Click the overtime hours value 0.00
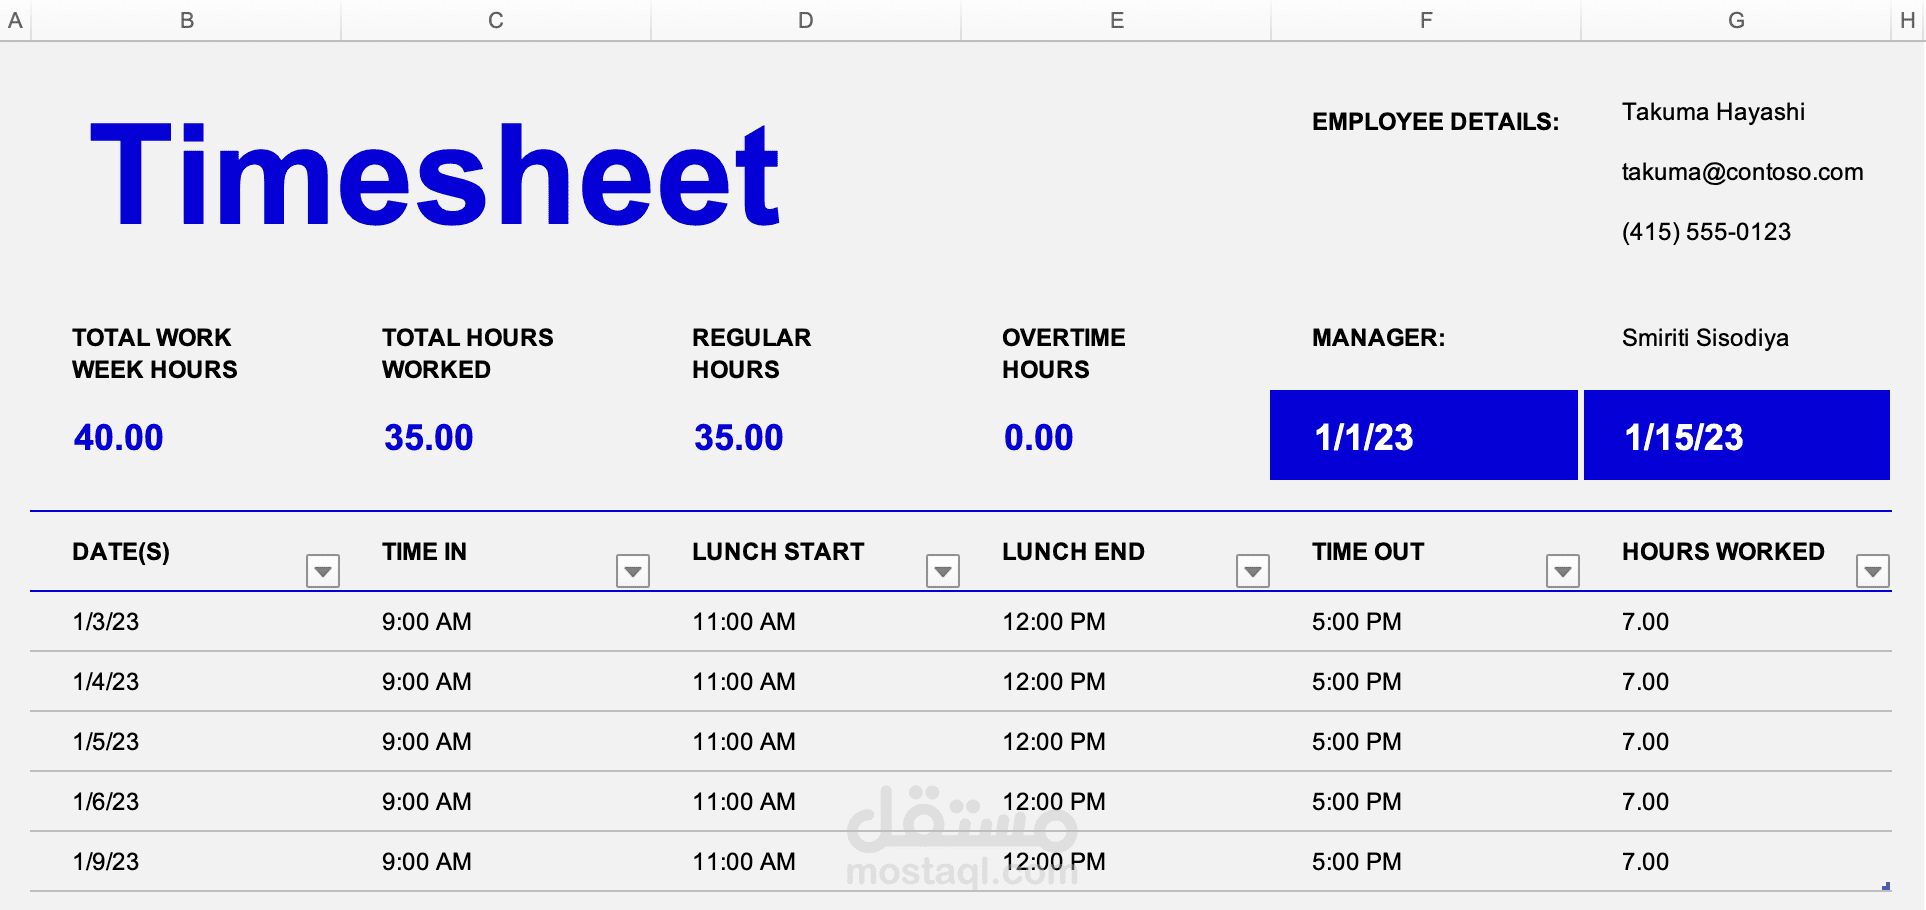 [1038, 438]
